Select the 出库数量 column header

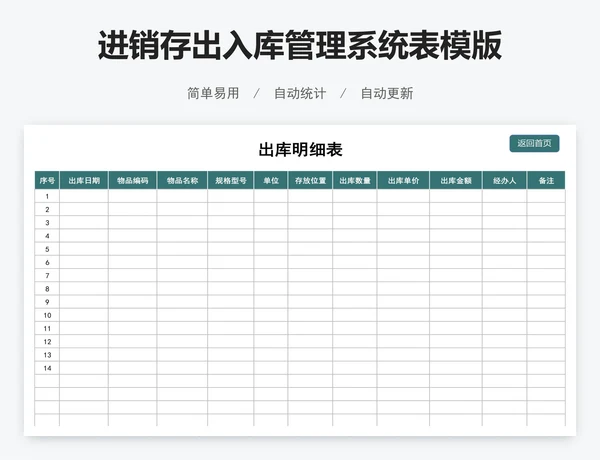click(x=355, y=181)
